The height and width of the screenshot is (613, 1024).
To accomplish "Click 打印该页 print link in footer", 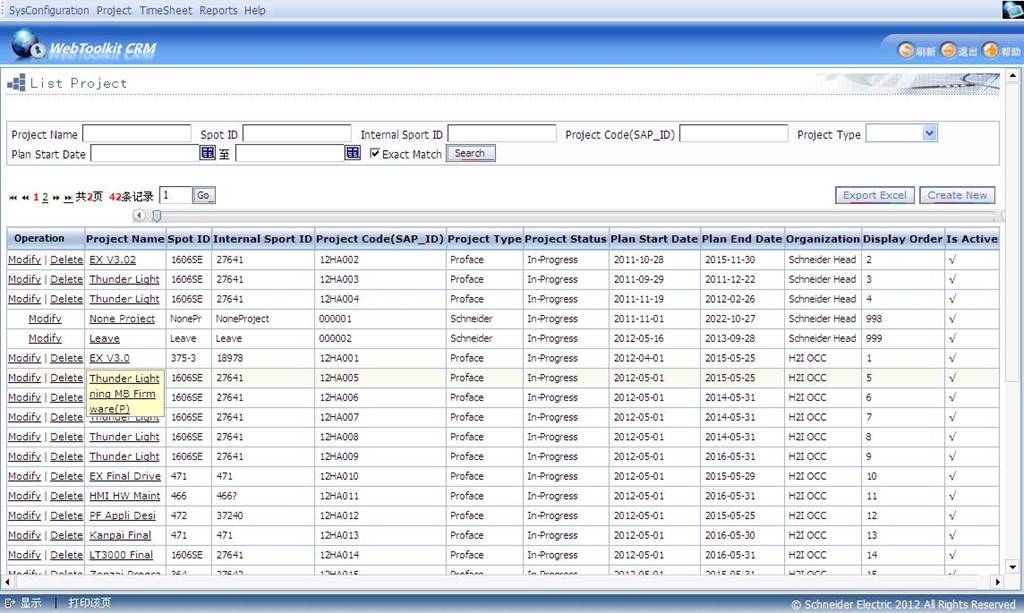I will (x=89, y=603).
